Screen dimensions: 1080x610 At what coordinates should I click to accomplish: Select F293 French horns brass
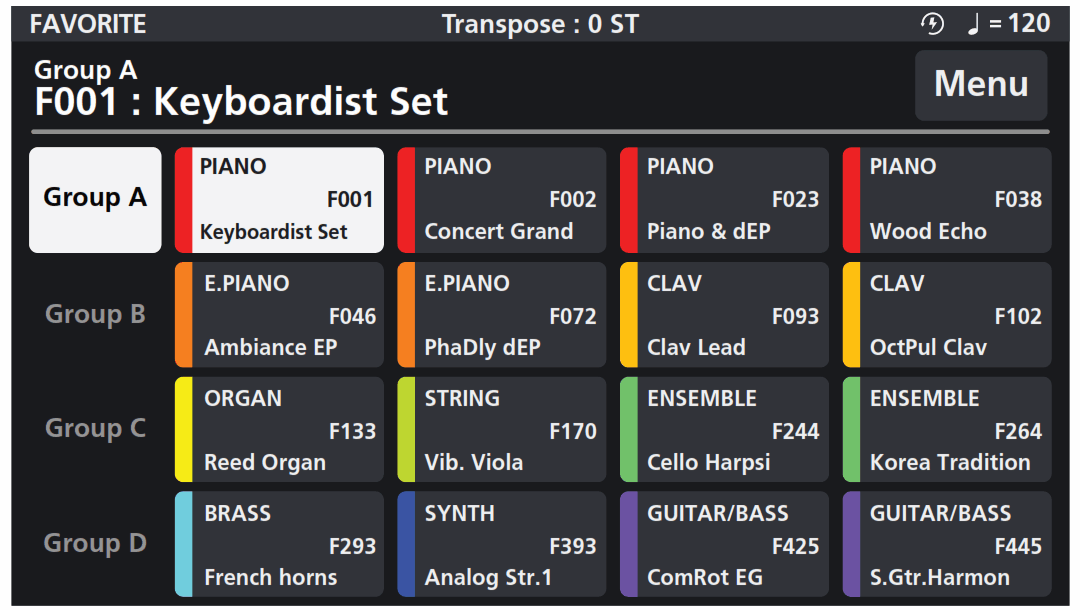(x=278, y=543)
